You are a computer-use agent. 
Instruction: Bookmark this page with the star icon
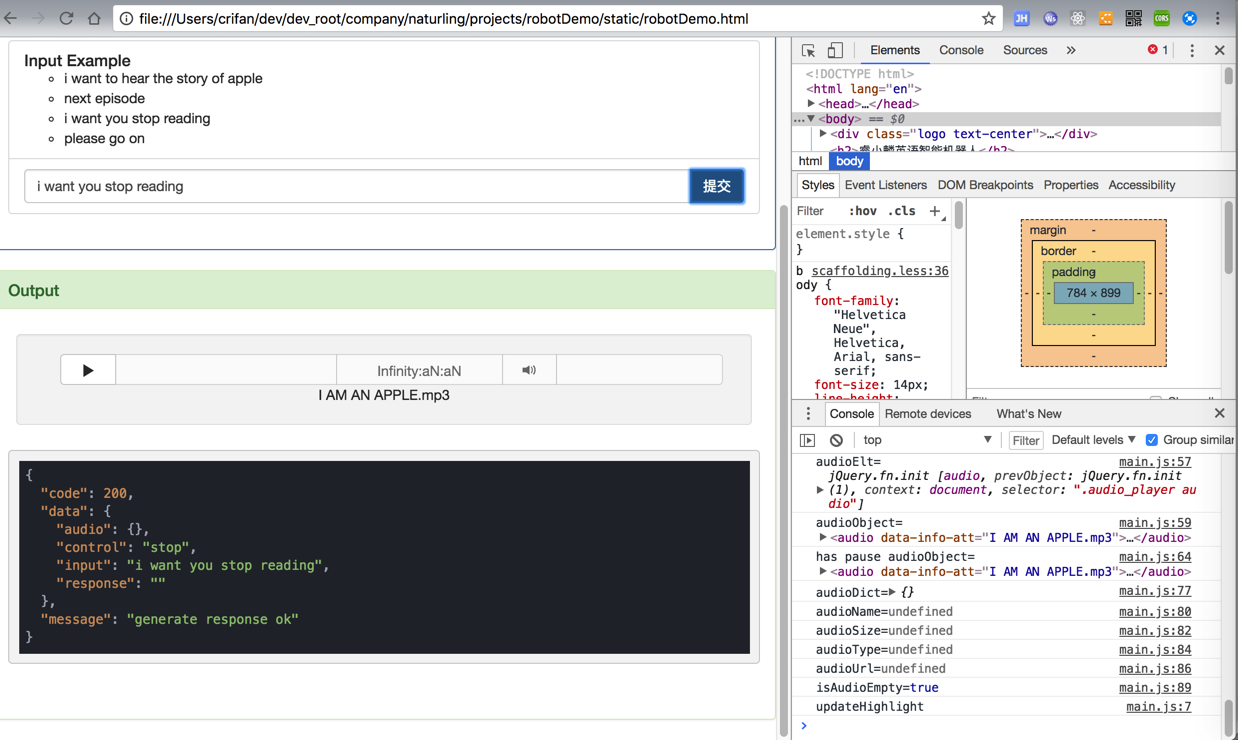click(988, 18)
